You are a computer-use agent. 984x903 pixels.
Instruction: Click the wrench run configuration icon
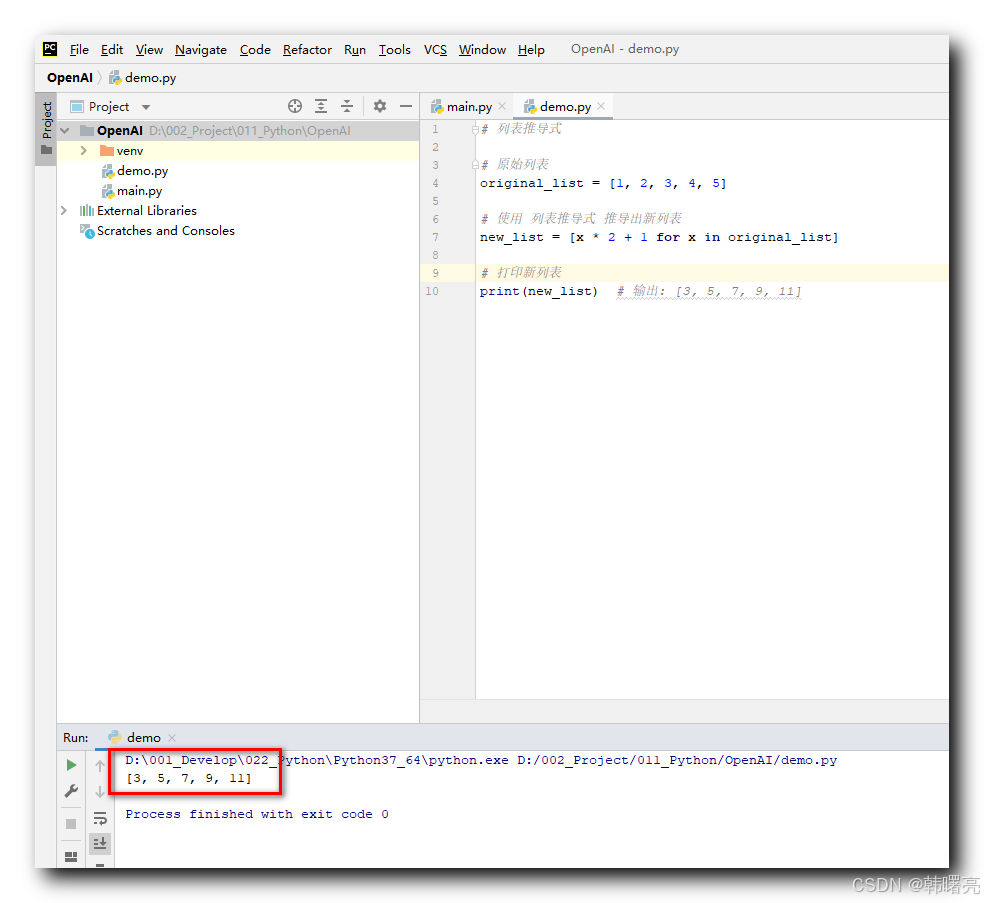coord(72,791)
